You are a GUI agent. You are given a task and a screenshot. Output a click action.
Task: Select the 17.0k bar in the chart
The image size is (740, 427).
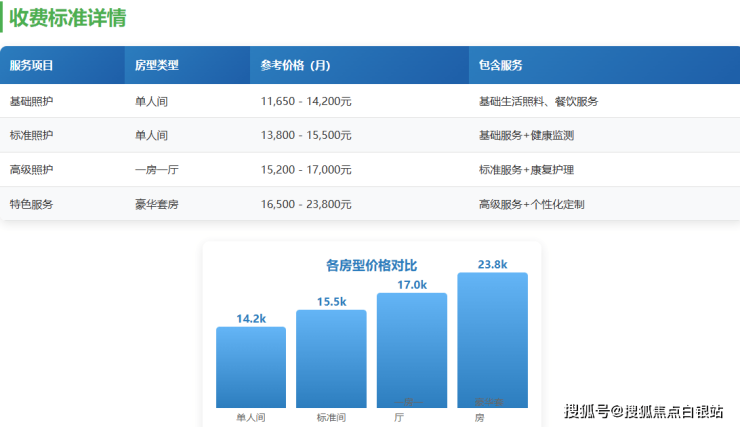[x=411, y=350]
